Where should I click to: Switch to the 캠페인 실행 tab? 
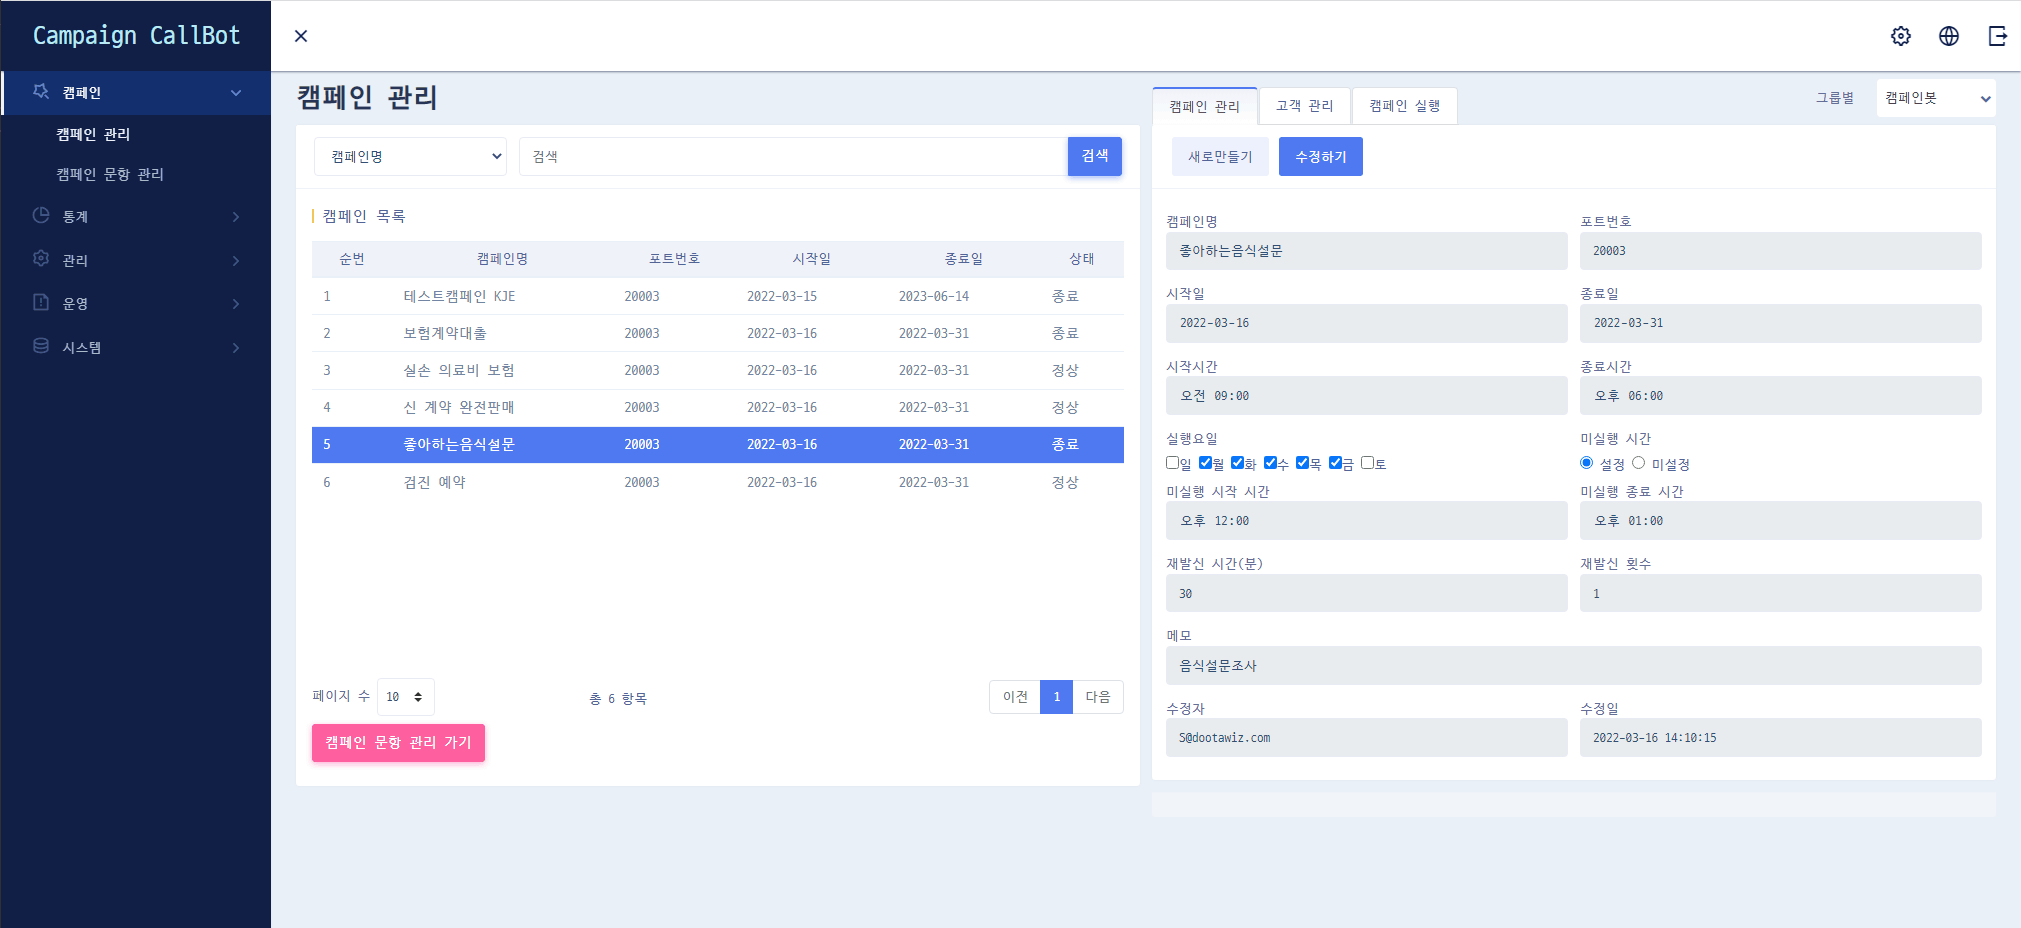tap(1404, 106)
